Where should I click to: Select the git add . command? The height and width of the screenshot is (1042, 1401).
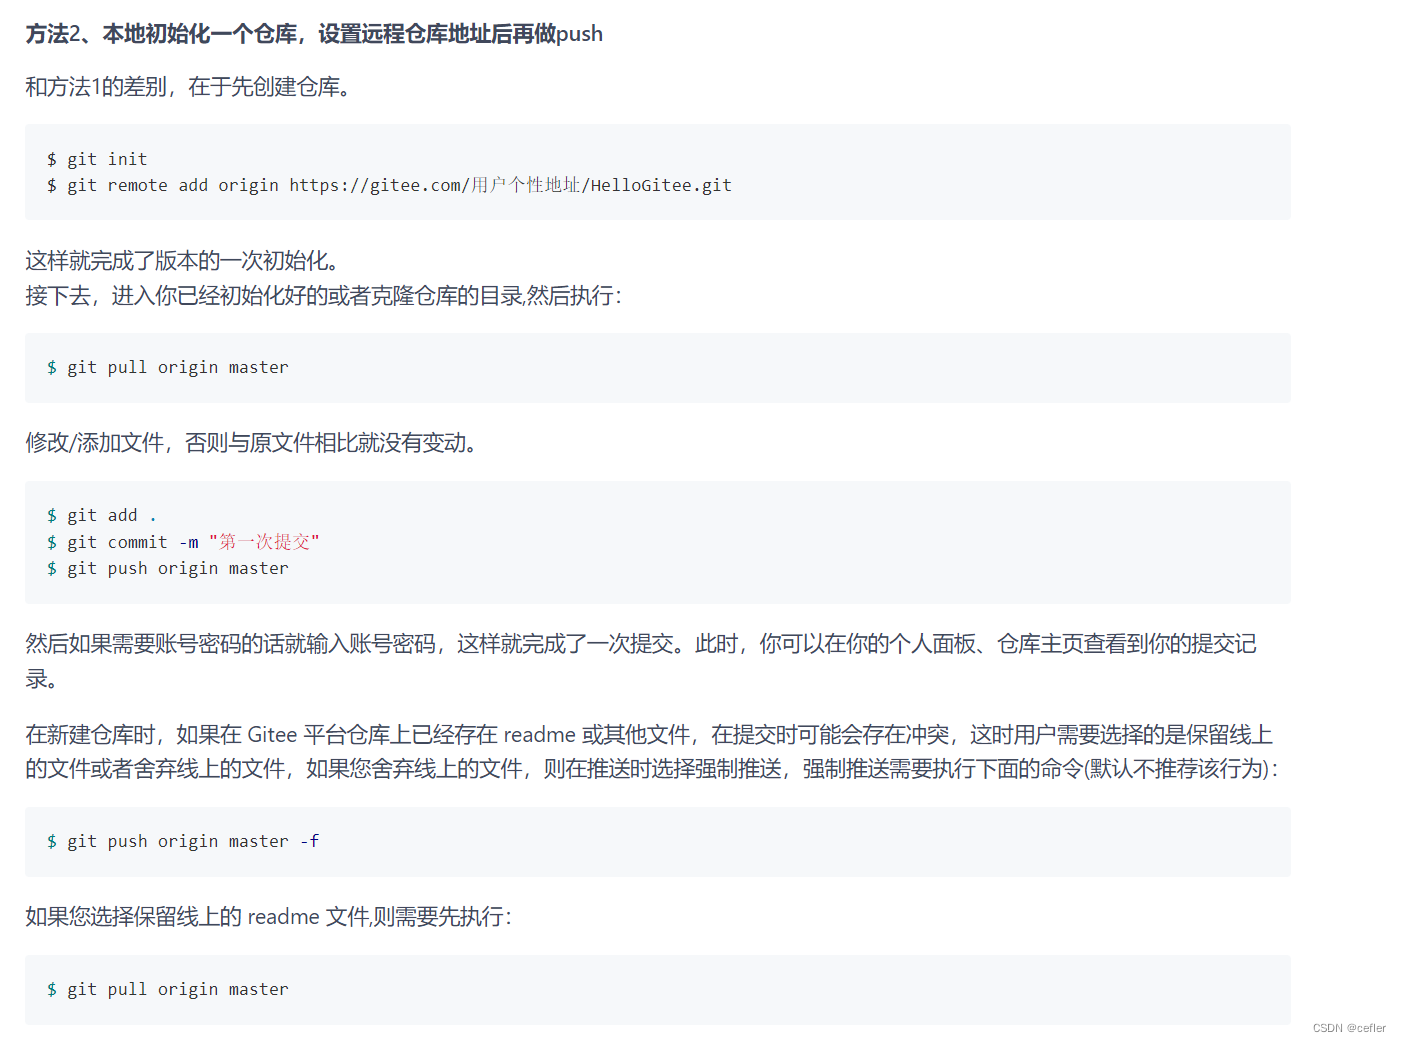tap(99, 514)
